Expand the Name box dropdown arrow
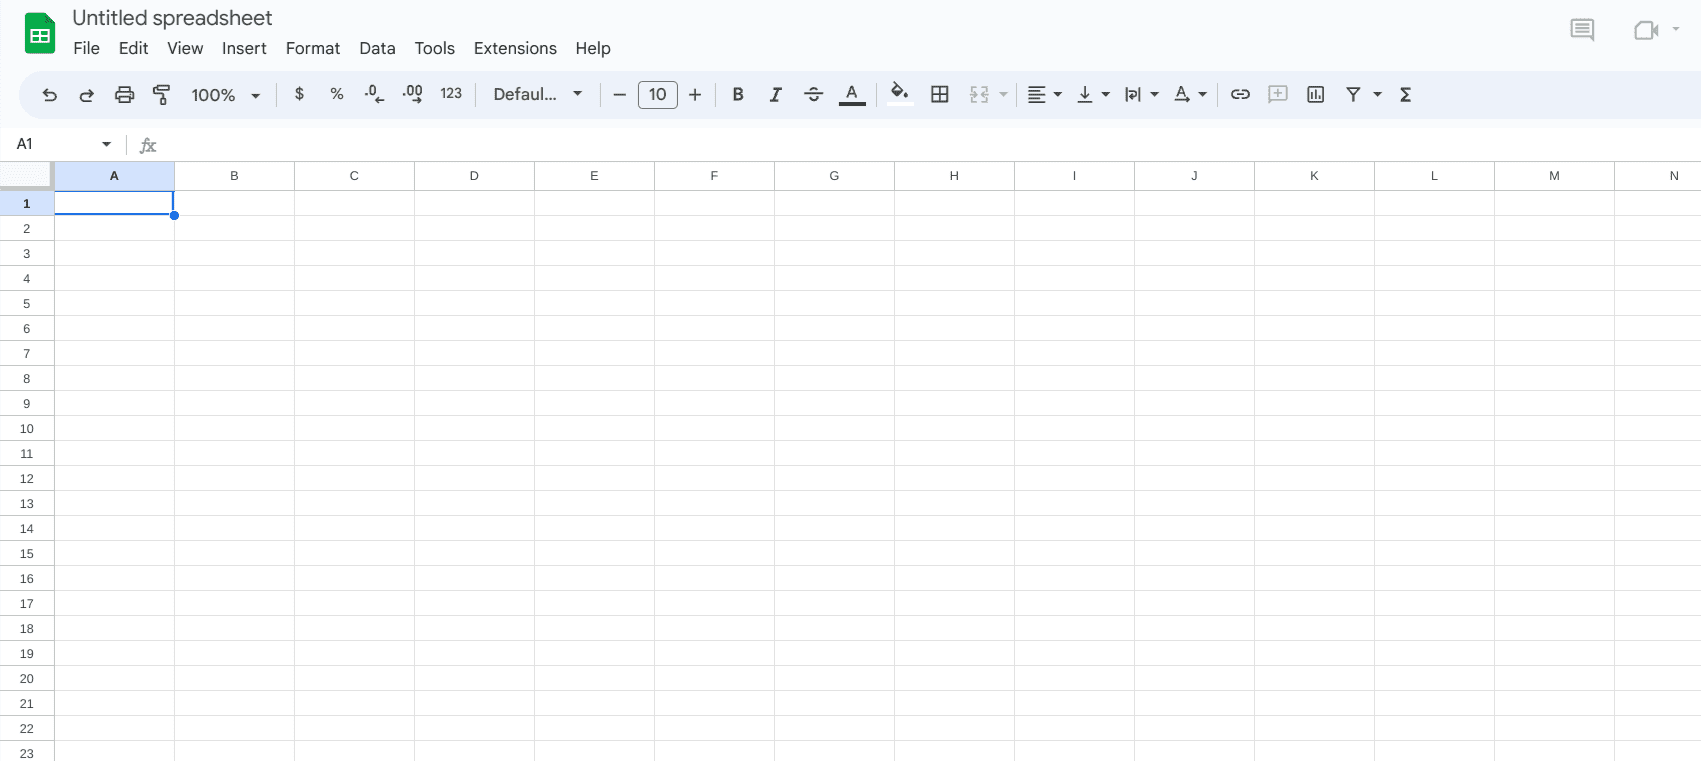Image resolution: width=1701 pixels, height=761 pixels. (x=106, y=144)
